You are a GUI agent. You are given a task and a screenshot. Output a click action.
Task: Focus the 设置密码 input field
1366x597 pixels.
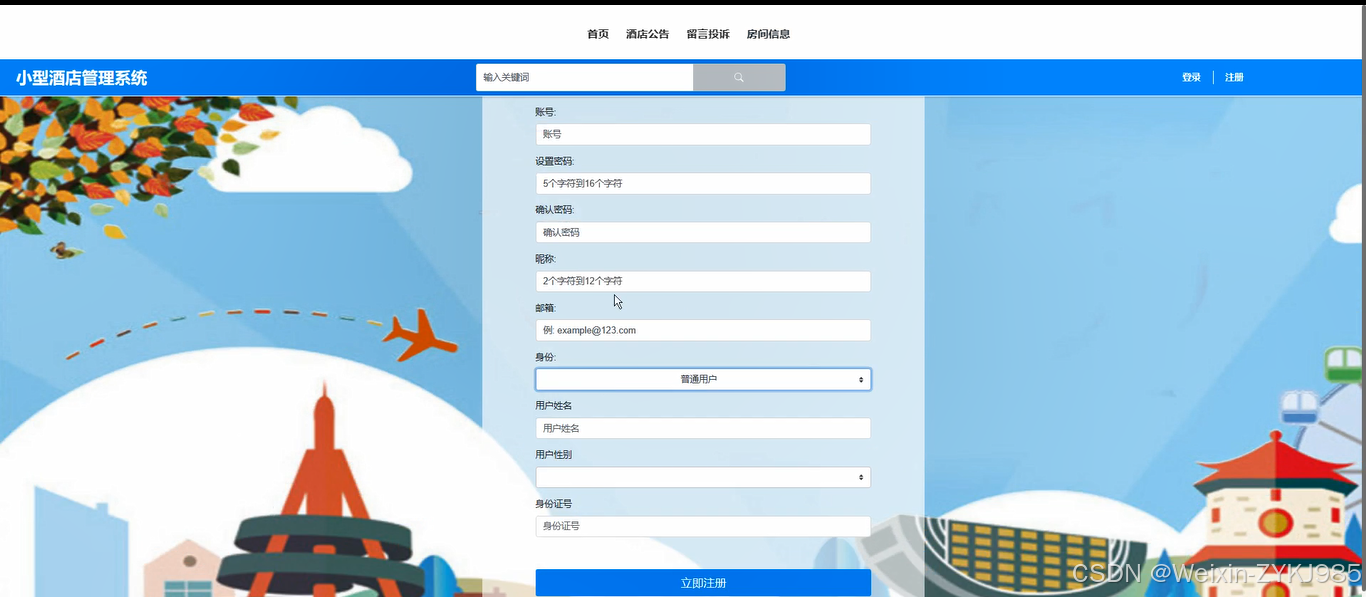click(x=703, y=183)
